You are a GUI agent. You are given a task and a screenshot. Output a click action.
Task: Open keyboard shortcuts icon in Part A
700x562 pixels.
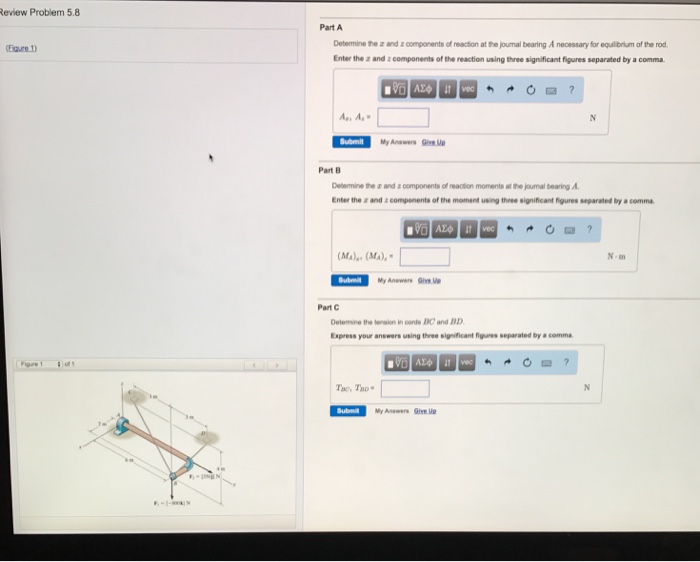click(x=551, y=91)
